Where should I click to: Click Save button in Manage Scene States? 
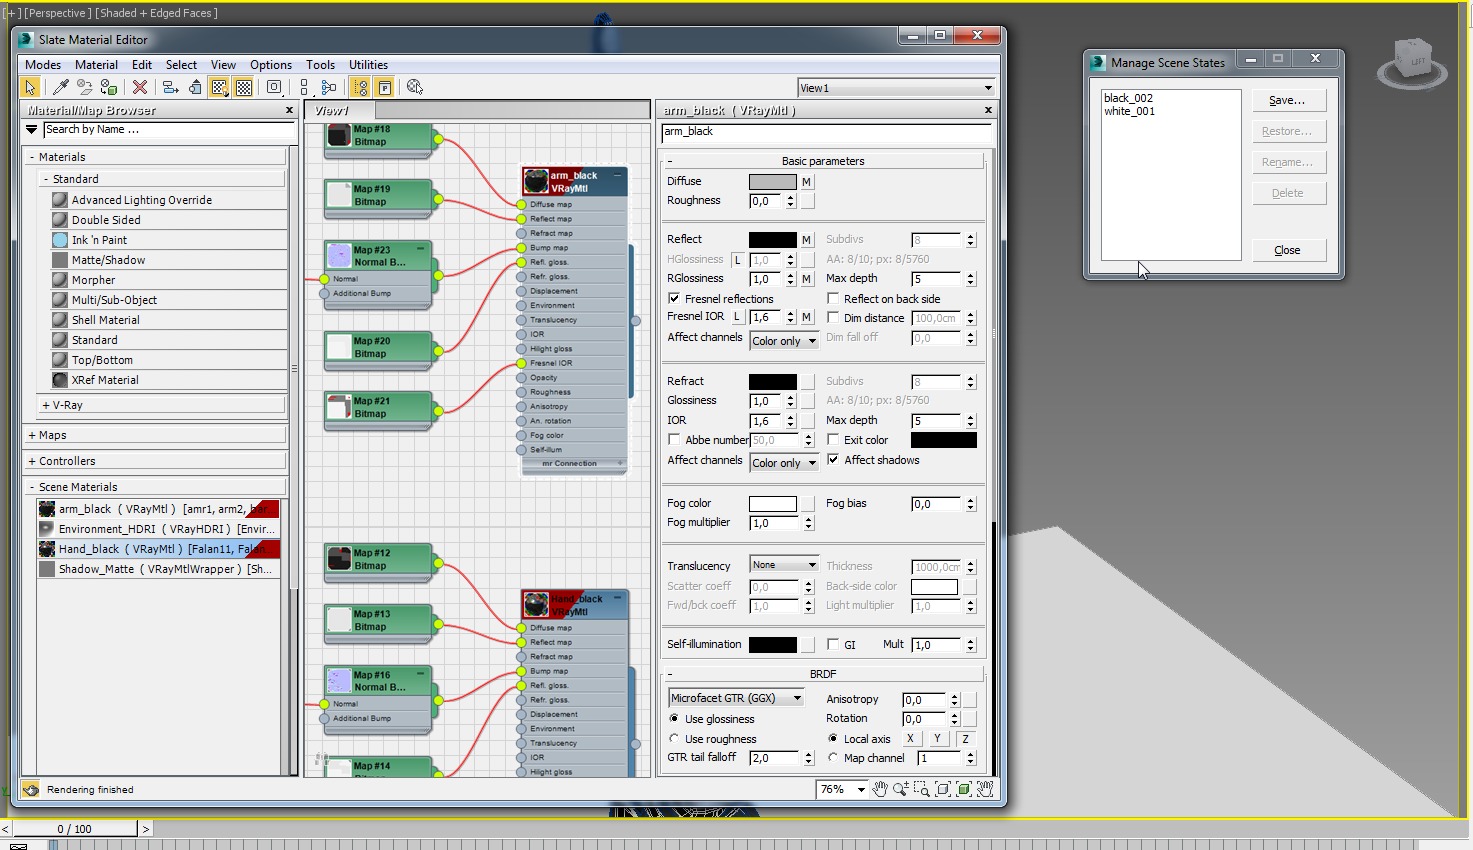tap(1287, 100)
